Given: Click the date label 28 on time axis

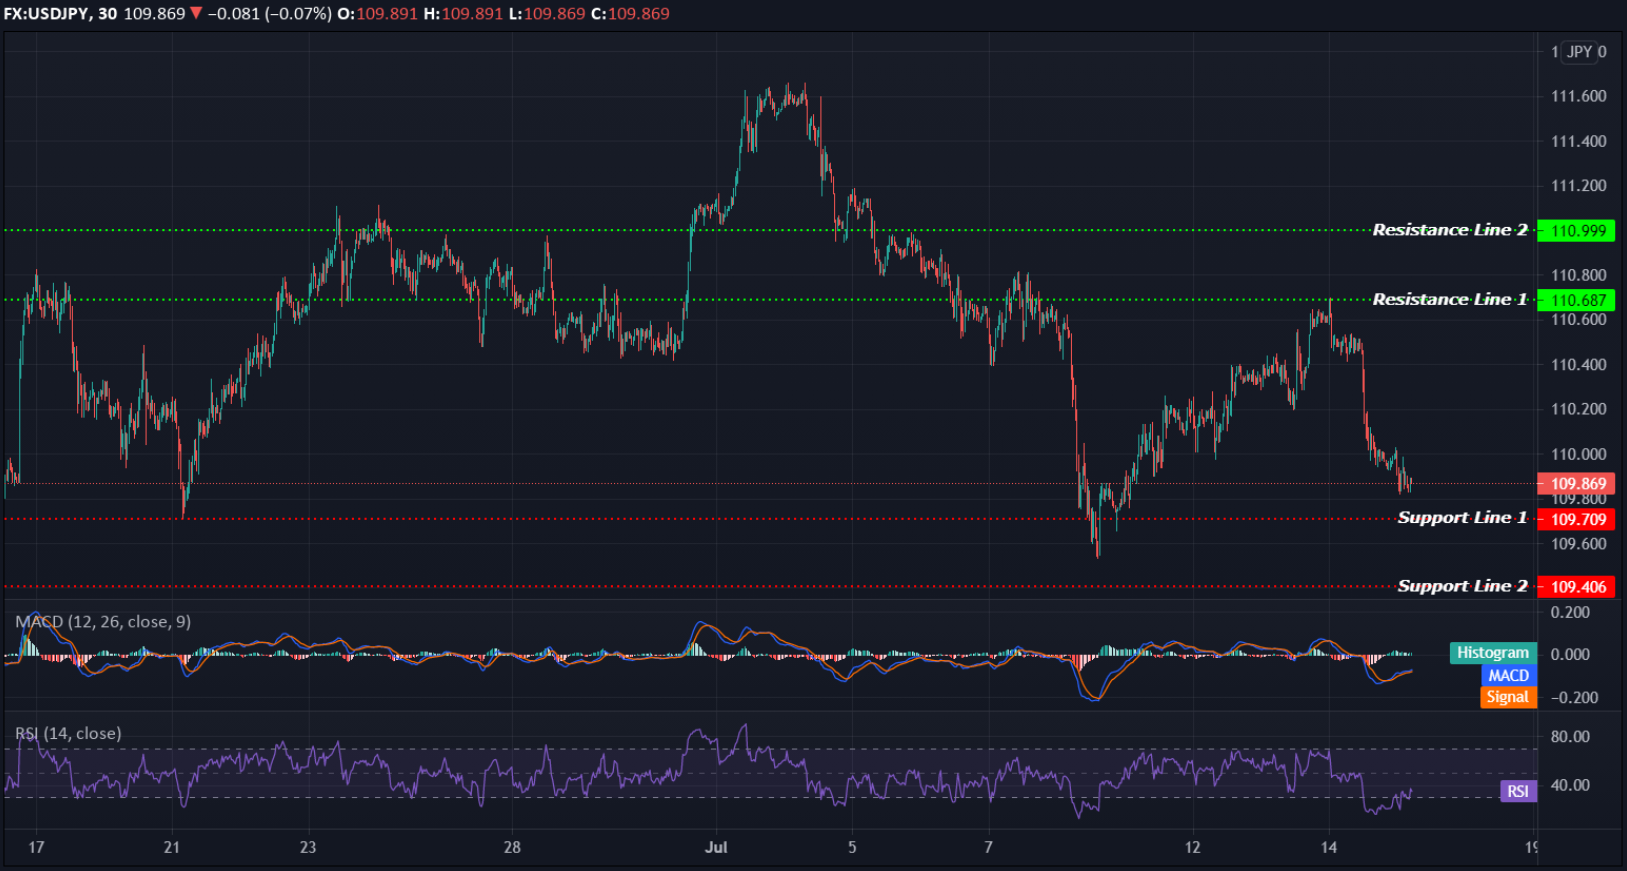Looking at the screenshot, I should click(x=512, y=847).
